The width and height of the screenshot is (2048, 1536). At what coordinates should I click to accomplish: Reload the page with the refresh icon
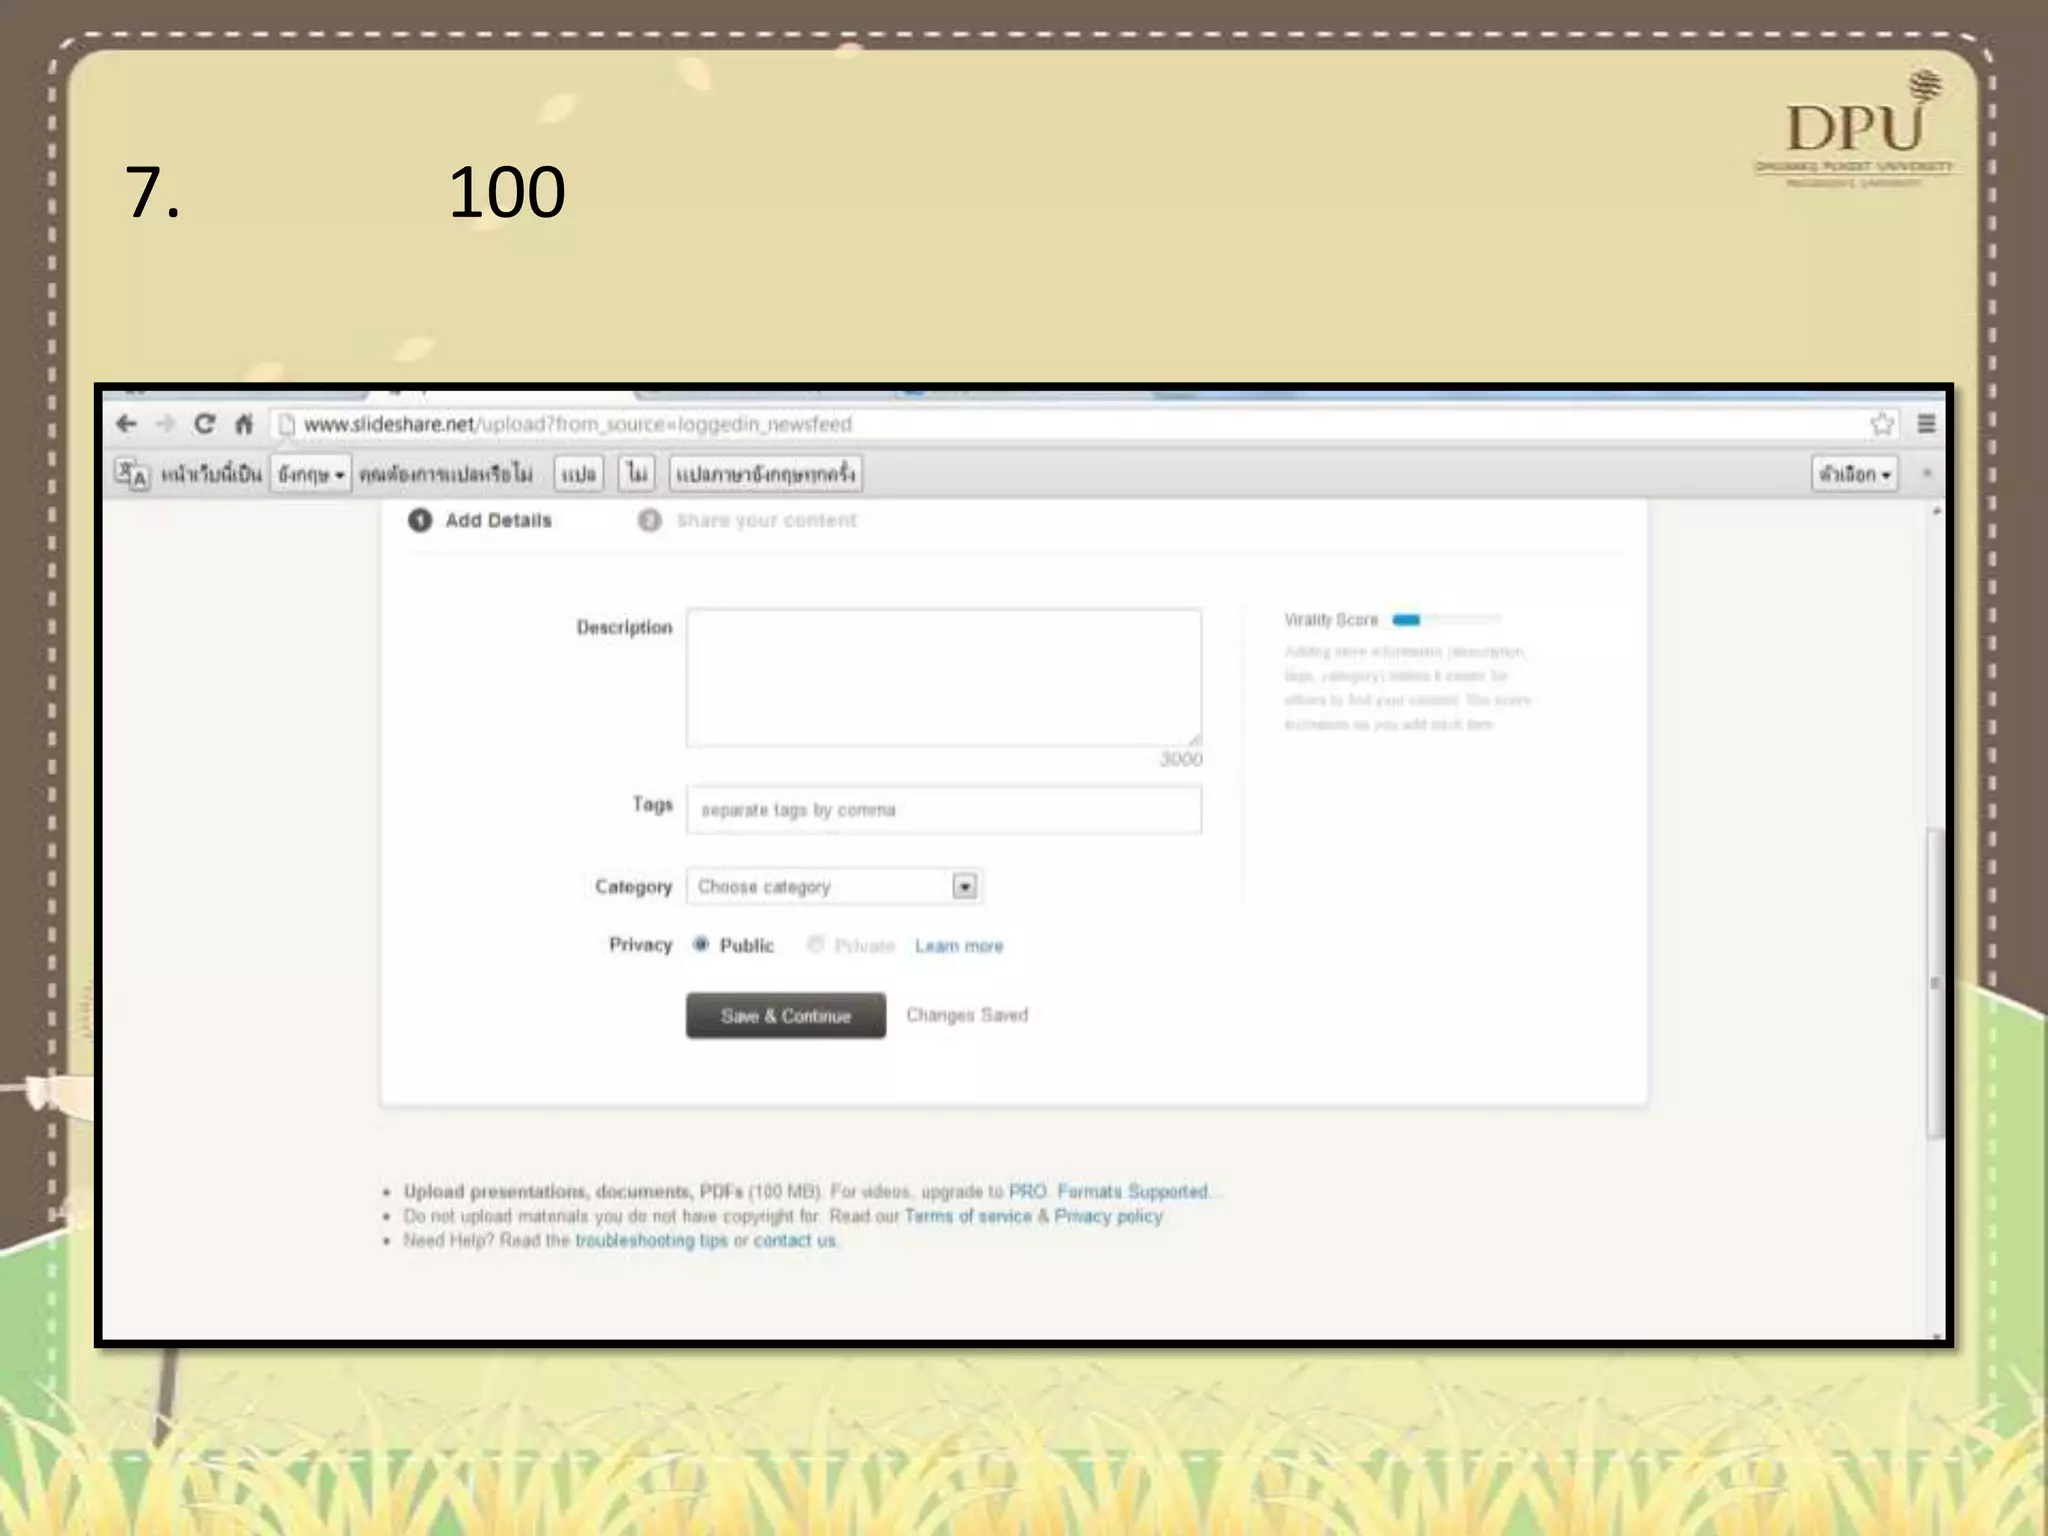tap(204, 424)
